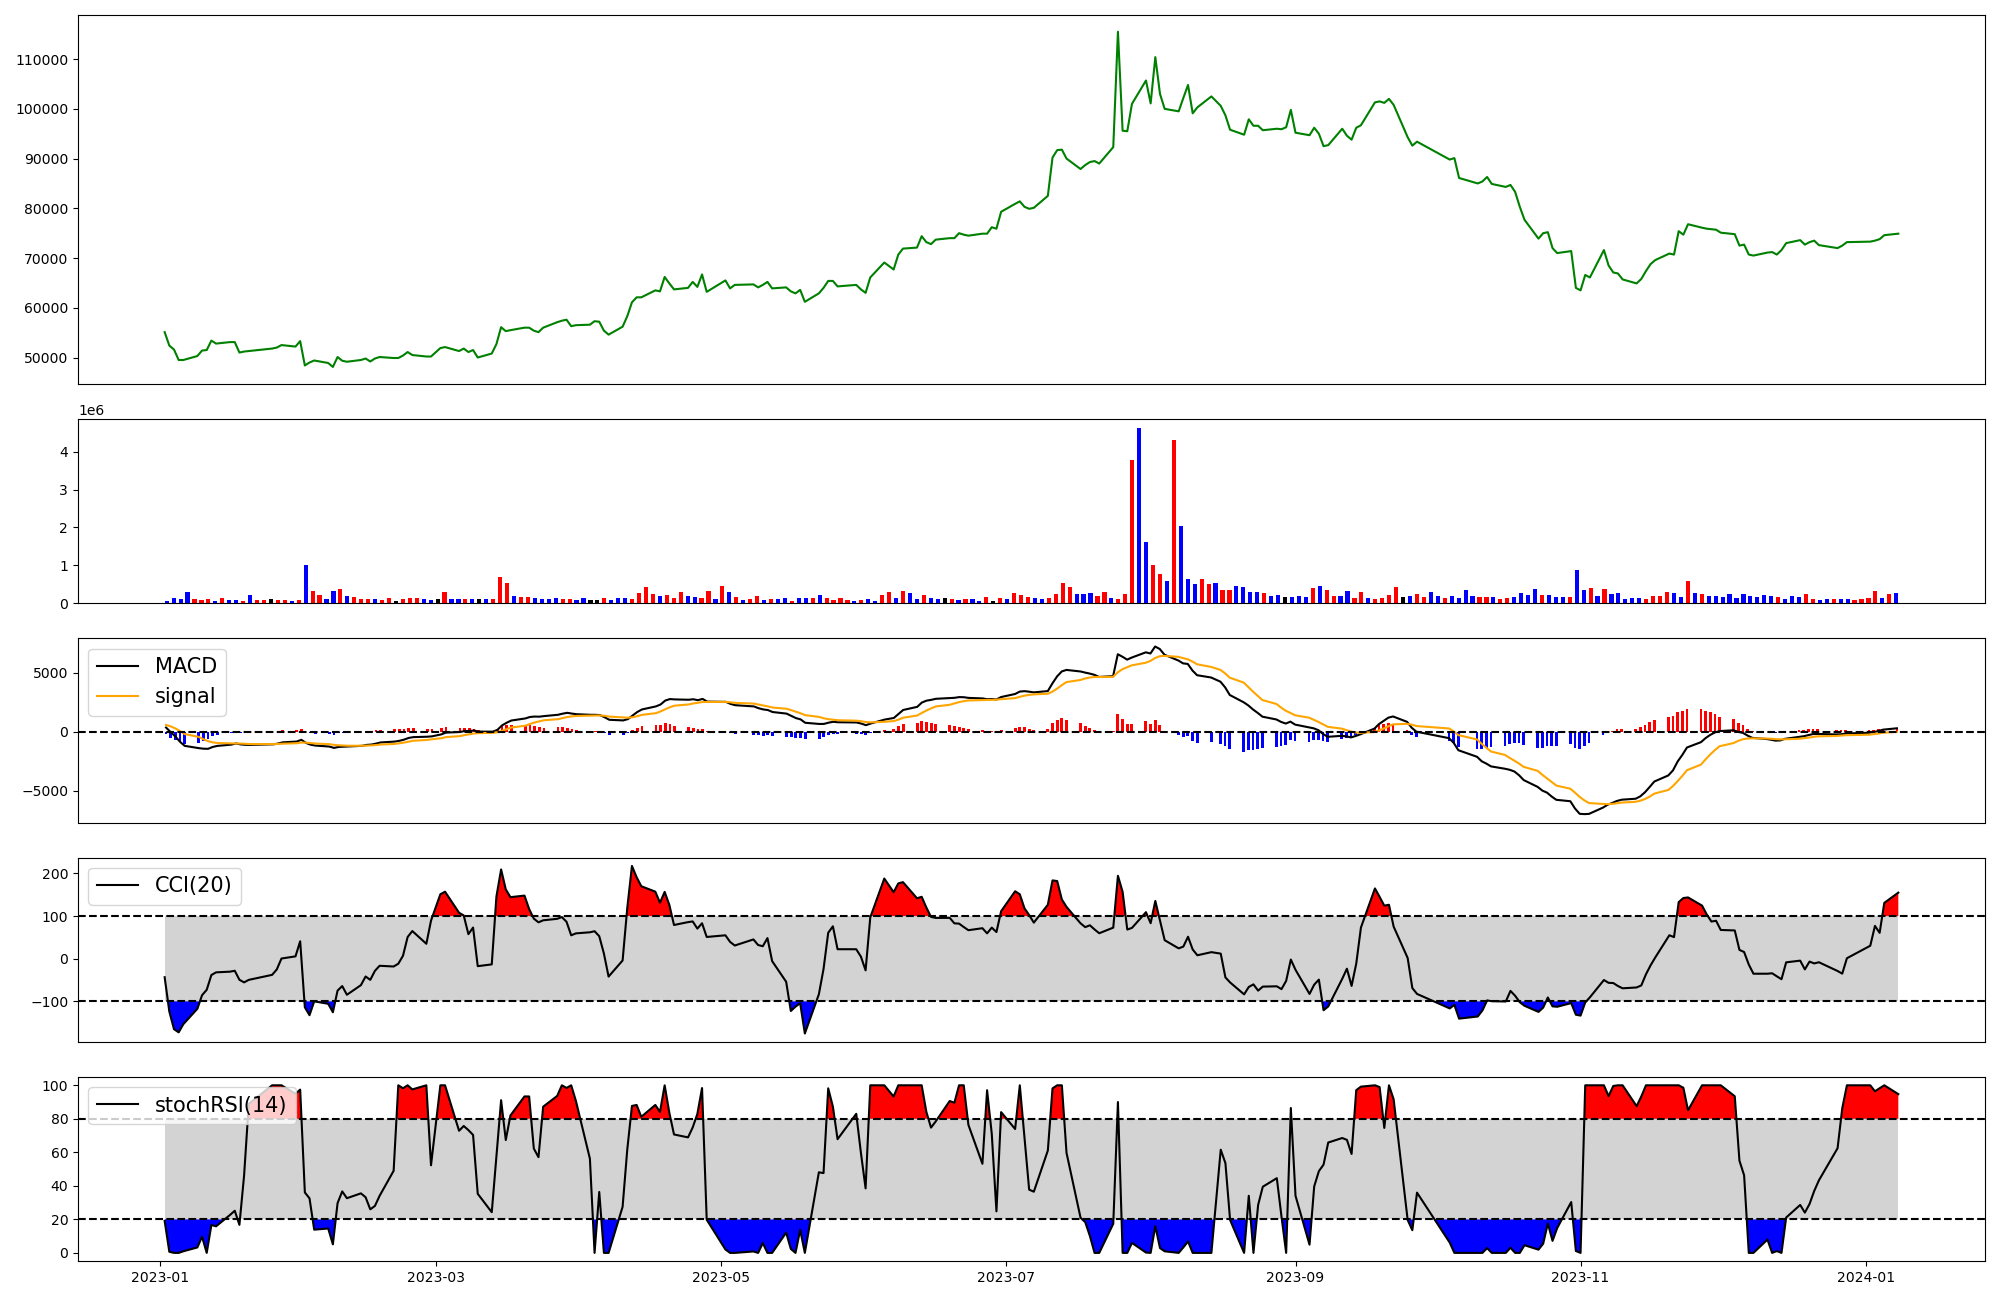Click the black MACD legend line swatch
The width and height of the screenshot is (2000, 1300).
tap(117, 666)
